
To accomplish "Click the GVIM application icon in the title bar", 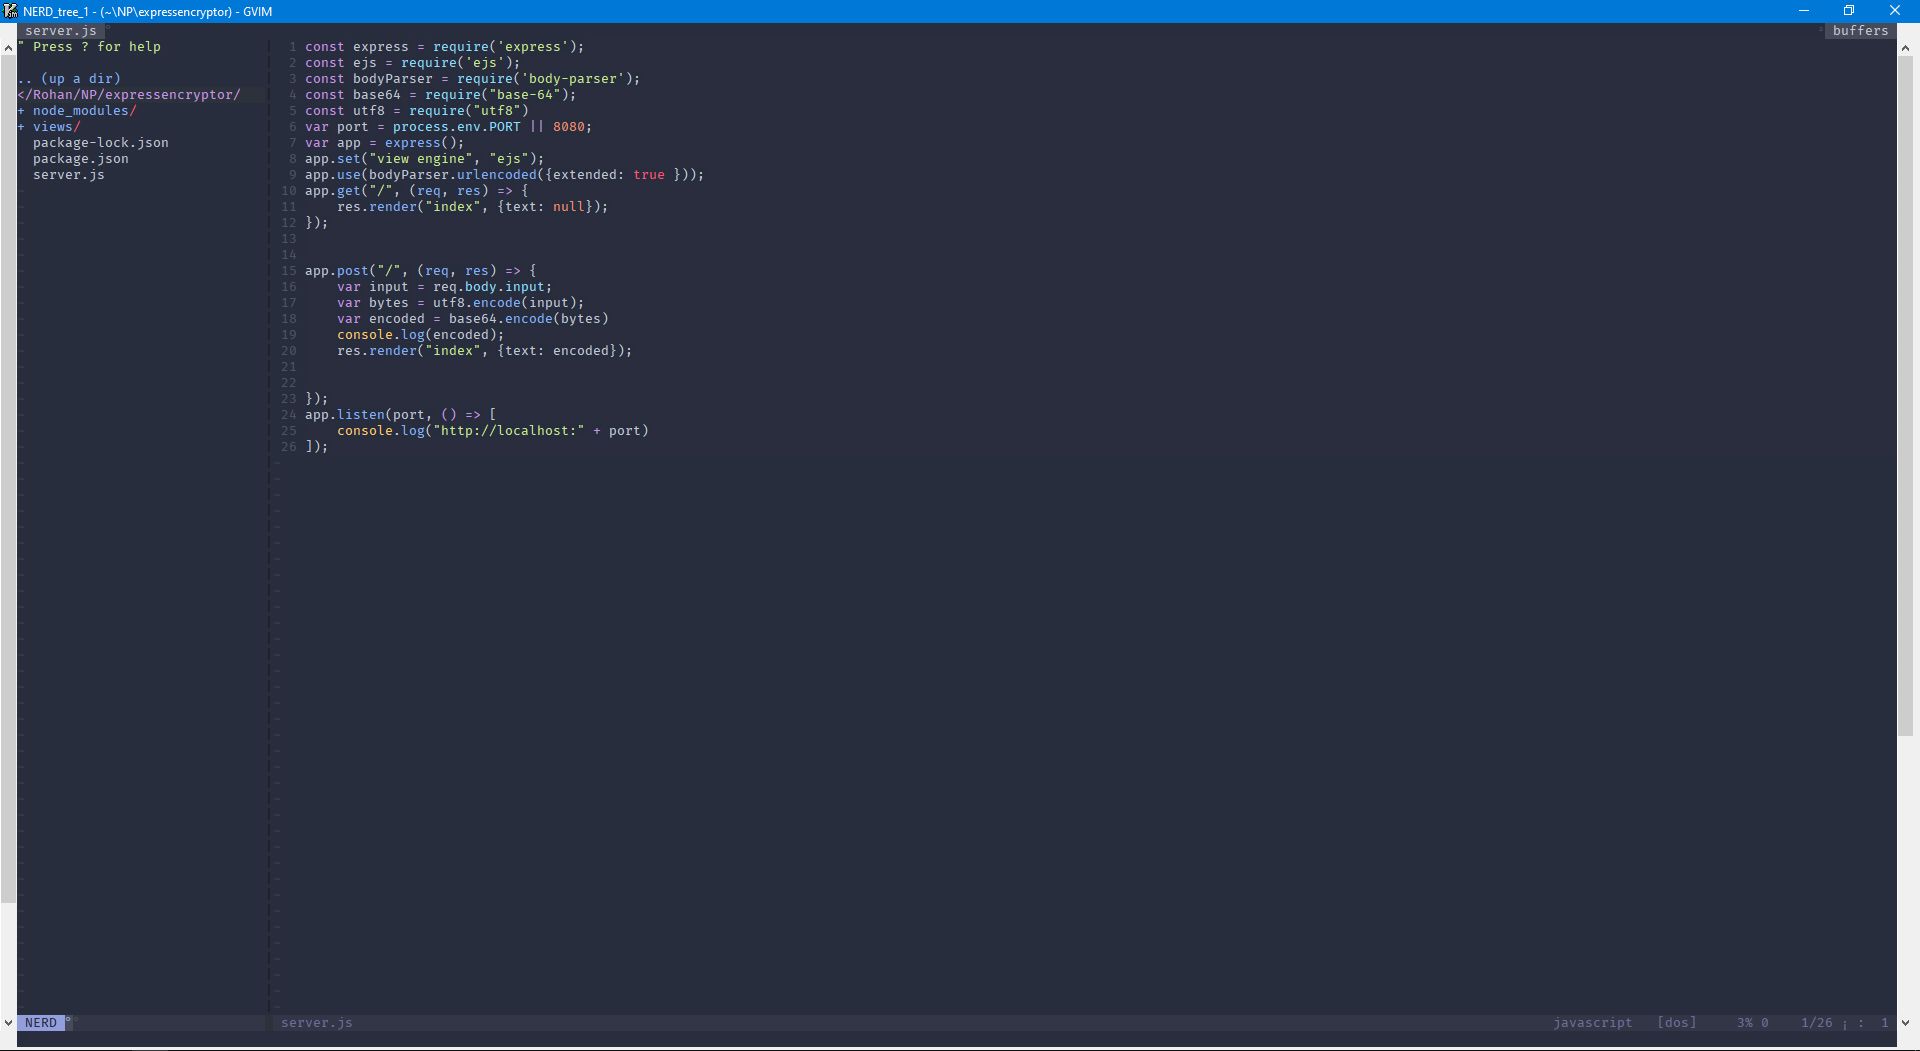I will 11,11.
